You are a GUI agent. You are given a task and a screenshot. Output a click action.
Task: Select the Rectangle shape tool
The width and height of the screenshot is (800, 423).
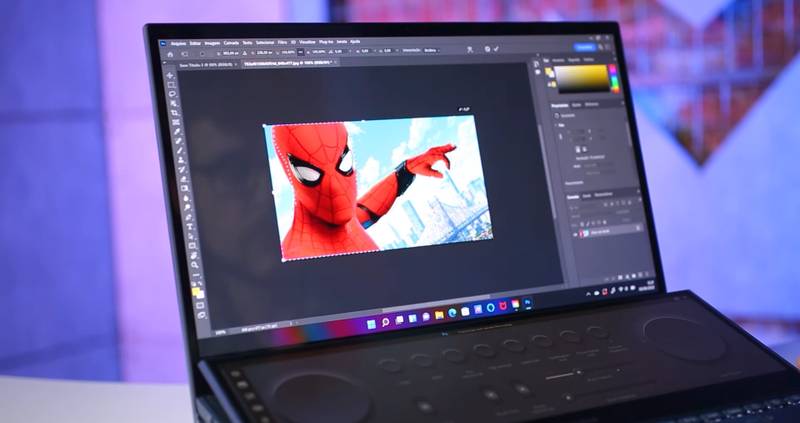[x=193, y=246]
